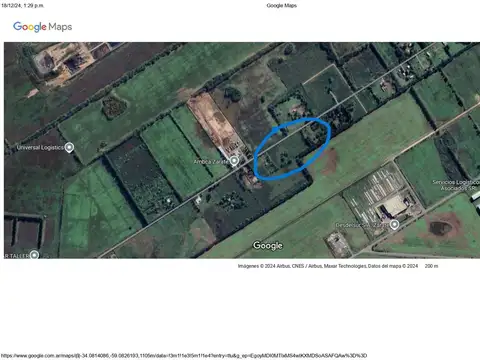Viewport: 480px width, 360px height.
Task: Open the Desdelsur SA Zarate pin
Action: click(x=394, y=225)
